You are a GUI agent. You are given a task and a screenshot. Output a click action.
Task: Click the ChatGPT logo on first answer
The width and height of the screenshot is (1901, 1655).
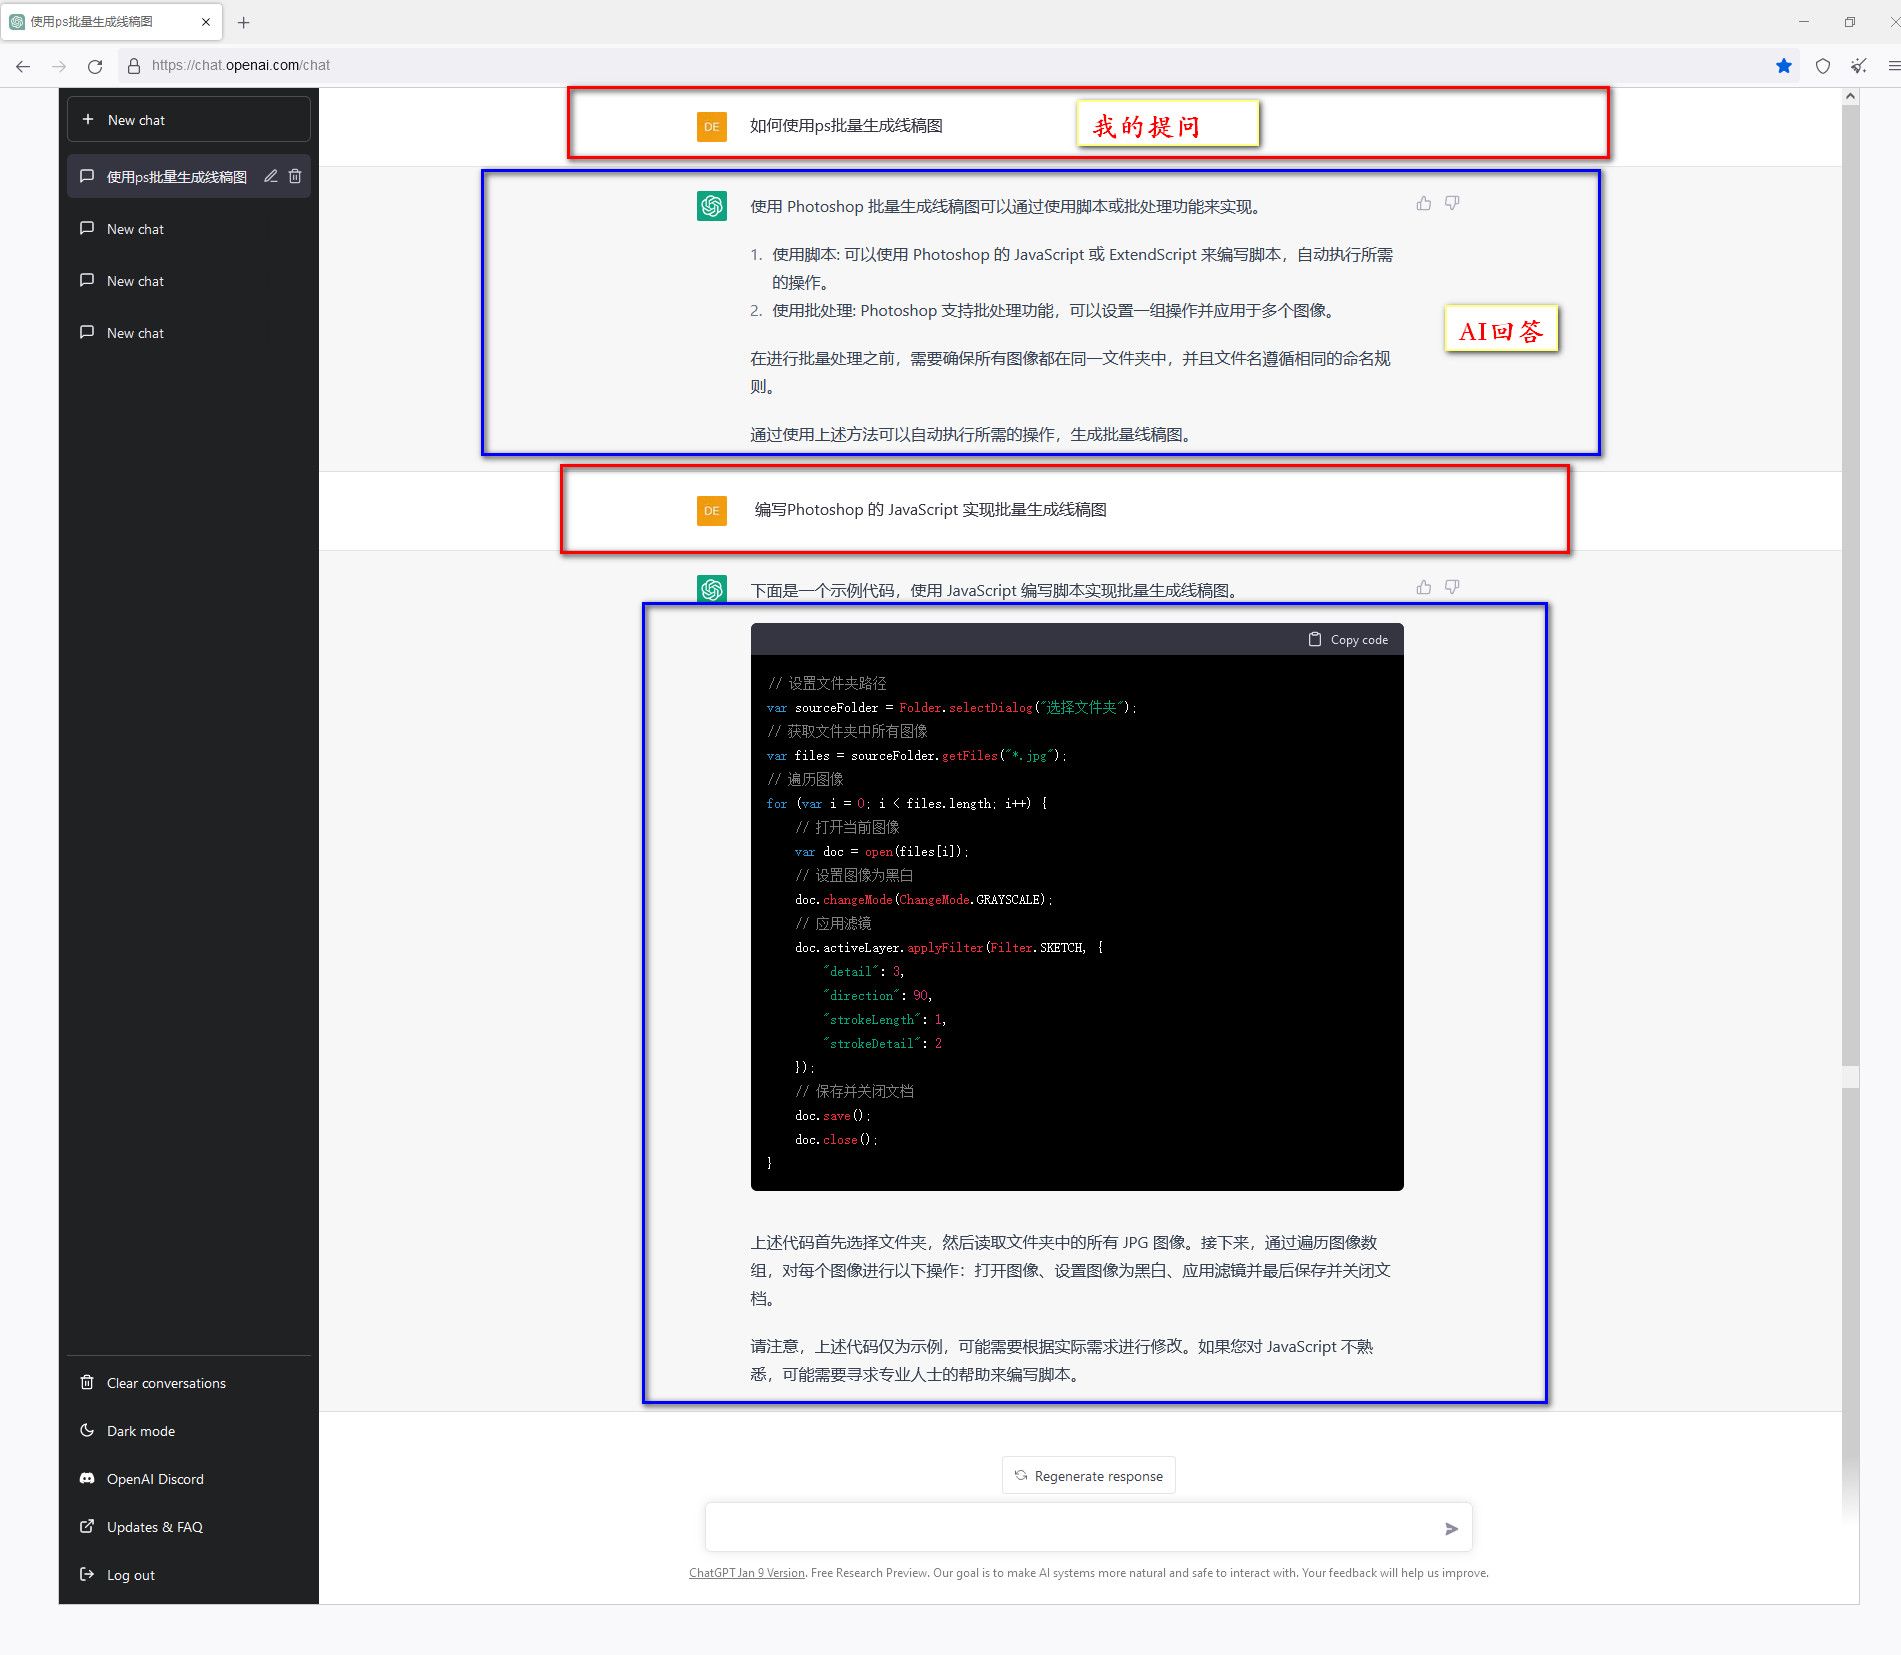tap(711, 206)
